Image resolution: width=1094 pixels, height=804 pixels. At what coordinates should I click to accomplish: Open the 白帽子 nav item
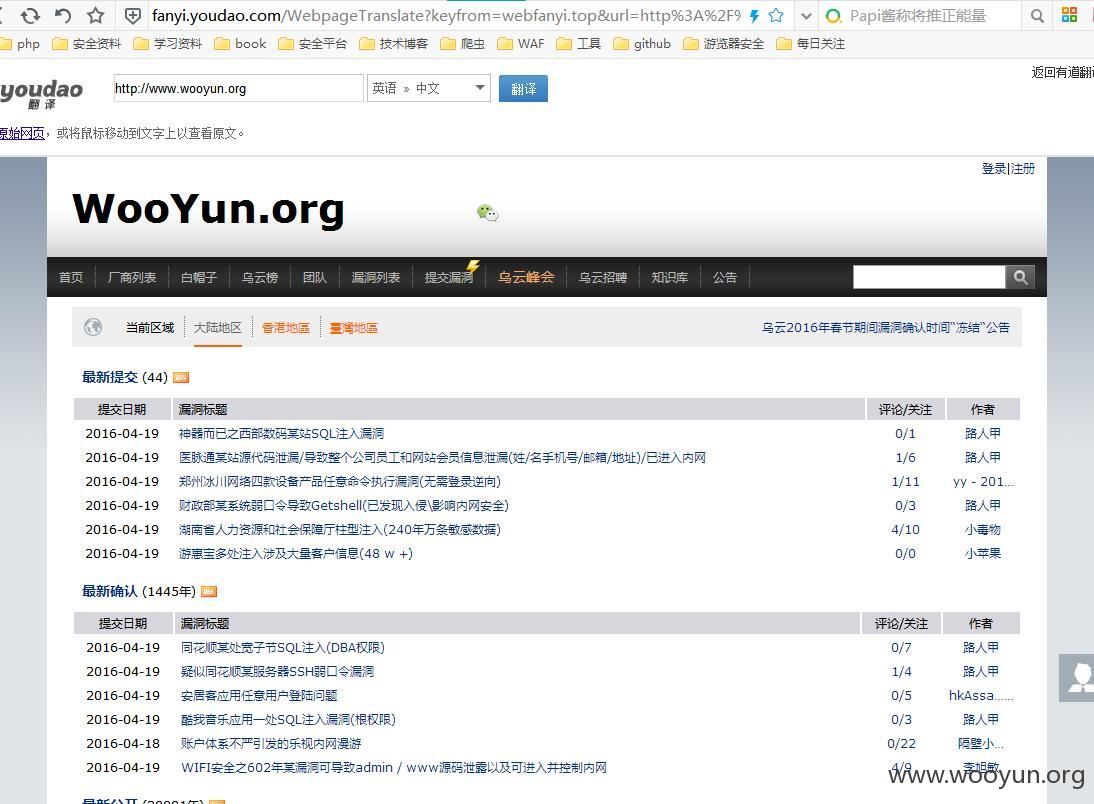[x=199, y=278]
